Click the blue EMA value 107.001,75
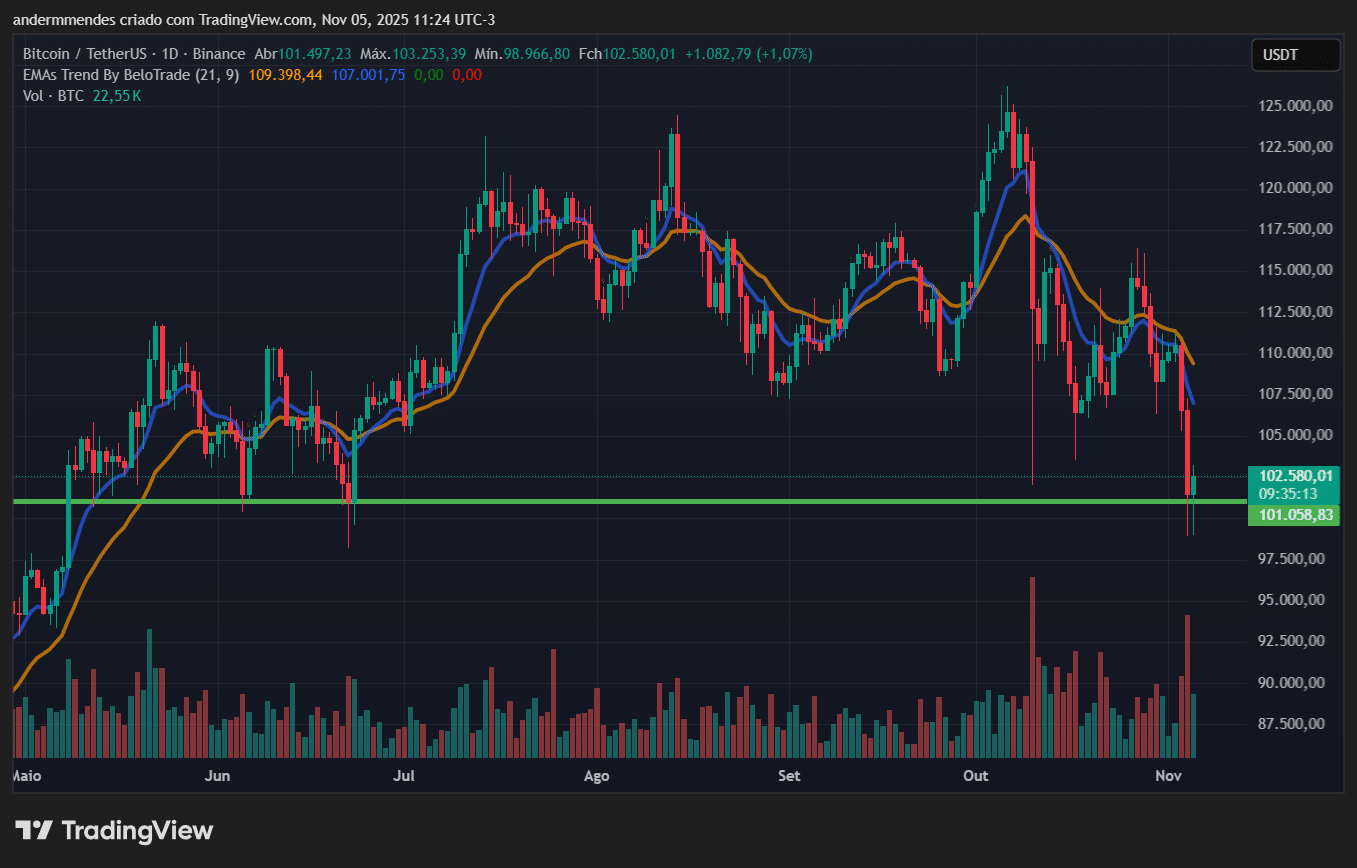The height and width of the screenshot is (868, 1357). point(368,74)
